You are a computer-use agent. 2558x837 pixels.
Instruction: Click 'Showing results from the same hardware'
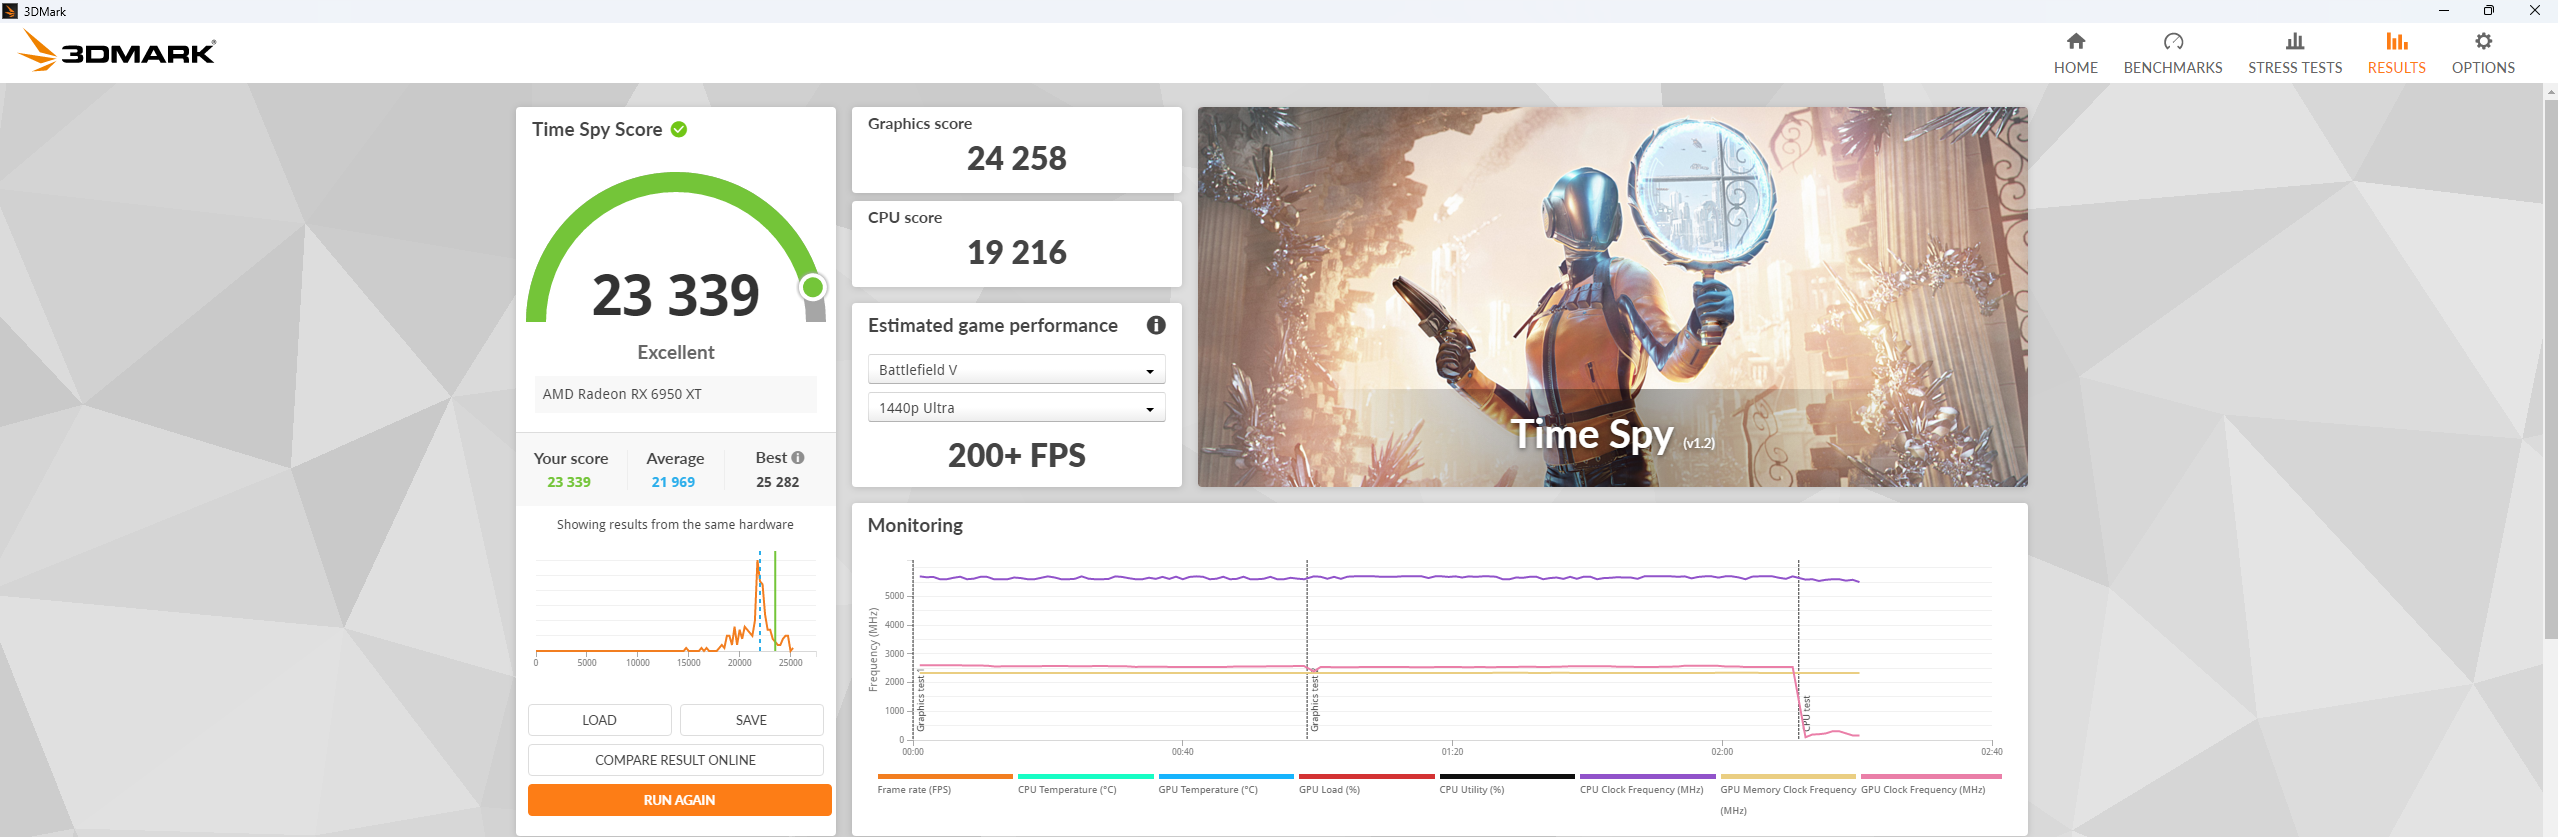(x=675, y=524)
